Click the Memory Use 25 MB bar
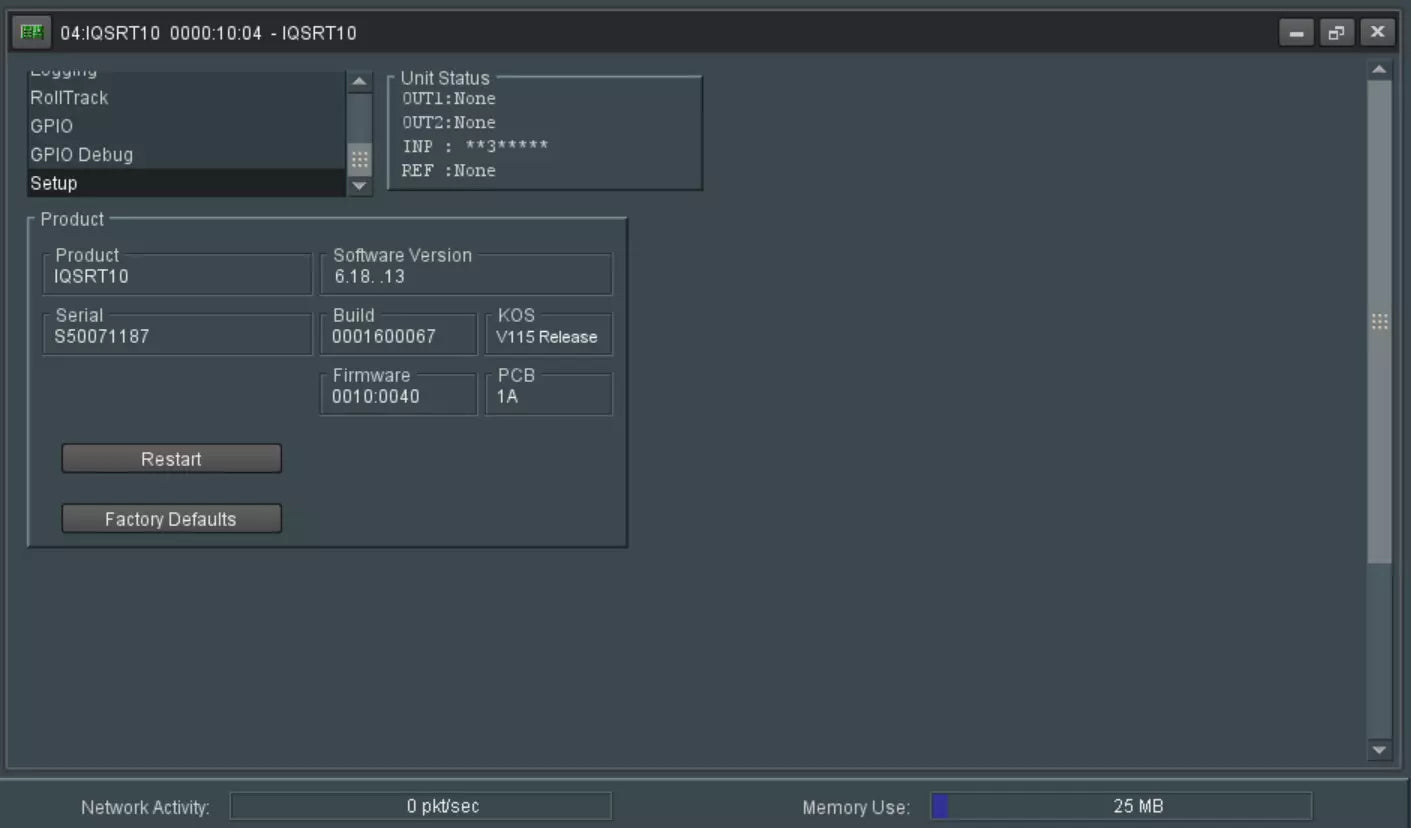The height and width of the screenshot is (828, 1411). 1121,806
